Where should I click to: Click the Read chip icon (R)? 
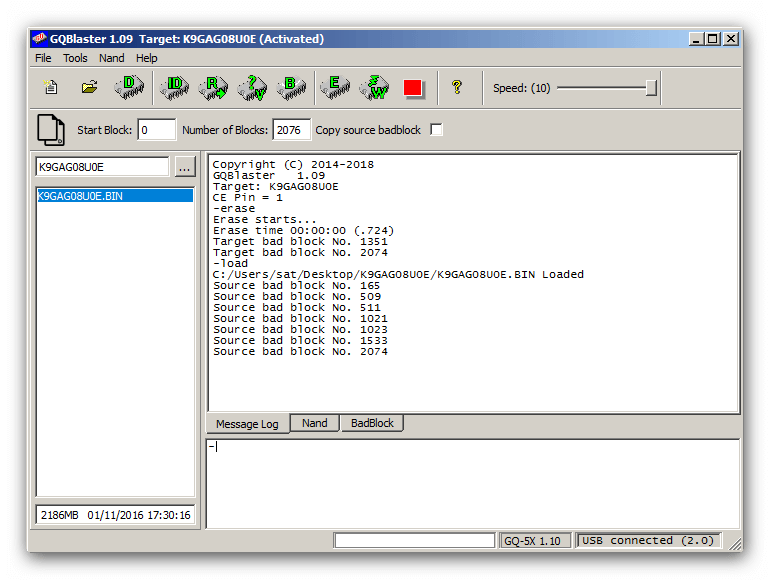[213, 88]
